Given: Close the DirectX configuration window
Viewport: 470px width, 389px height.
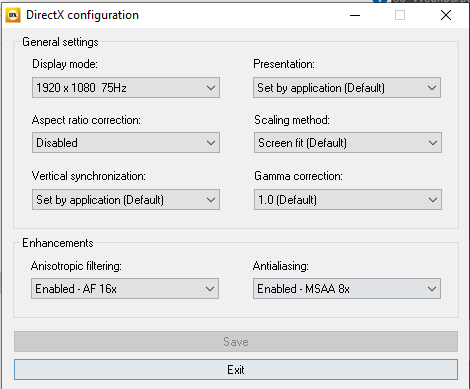Looking at the screenshot, I should [x=446, y=15].
